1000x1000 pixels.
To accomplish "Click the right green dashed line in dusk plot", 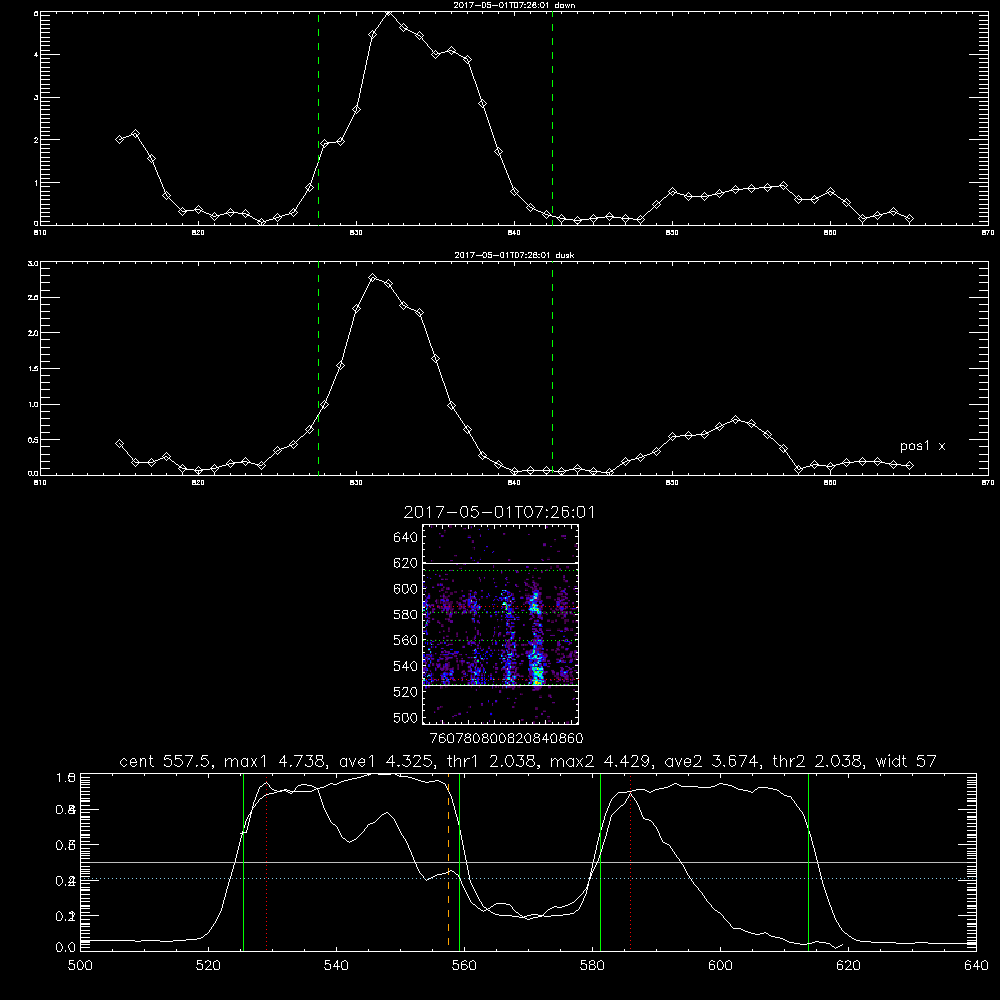I will [552, 368].
